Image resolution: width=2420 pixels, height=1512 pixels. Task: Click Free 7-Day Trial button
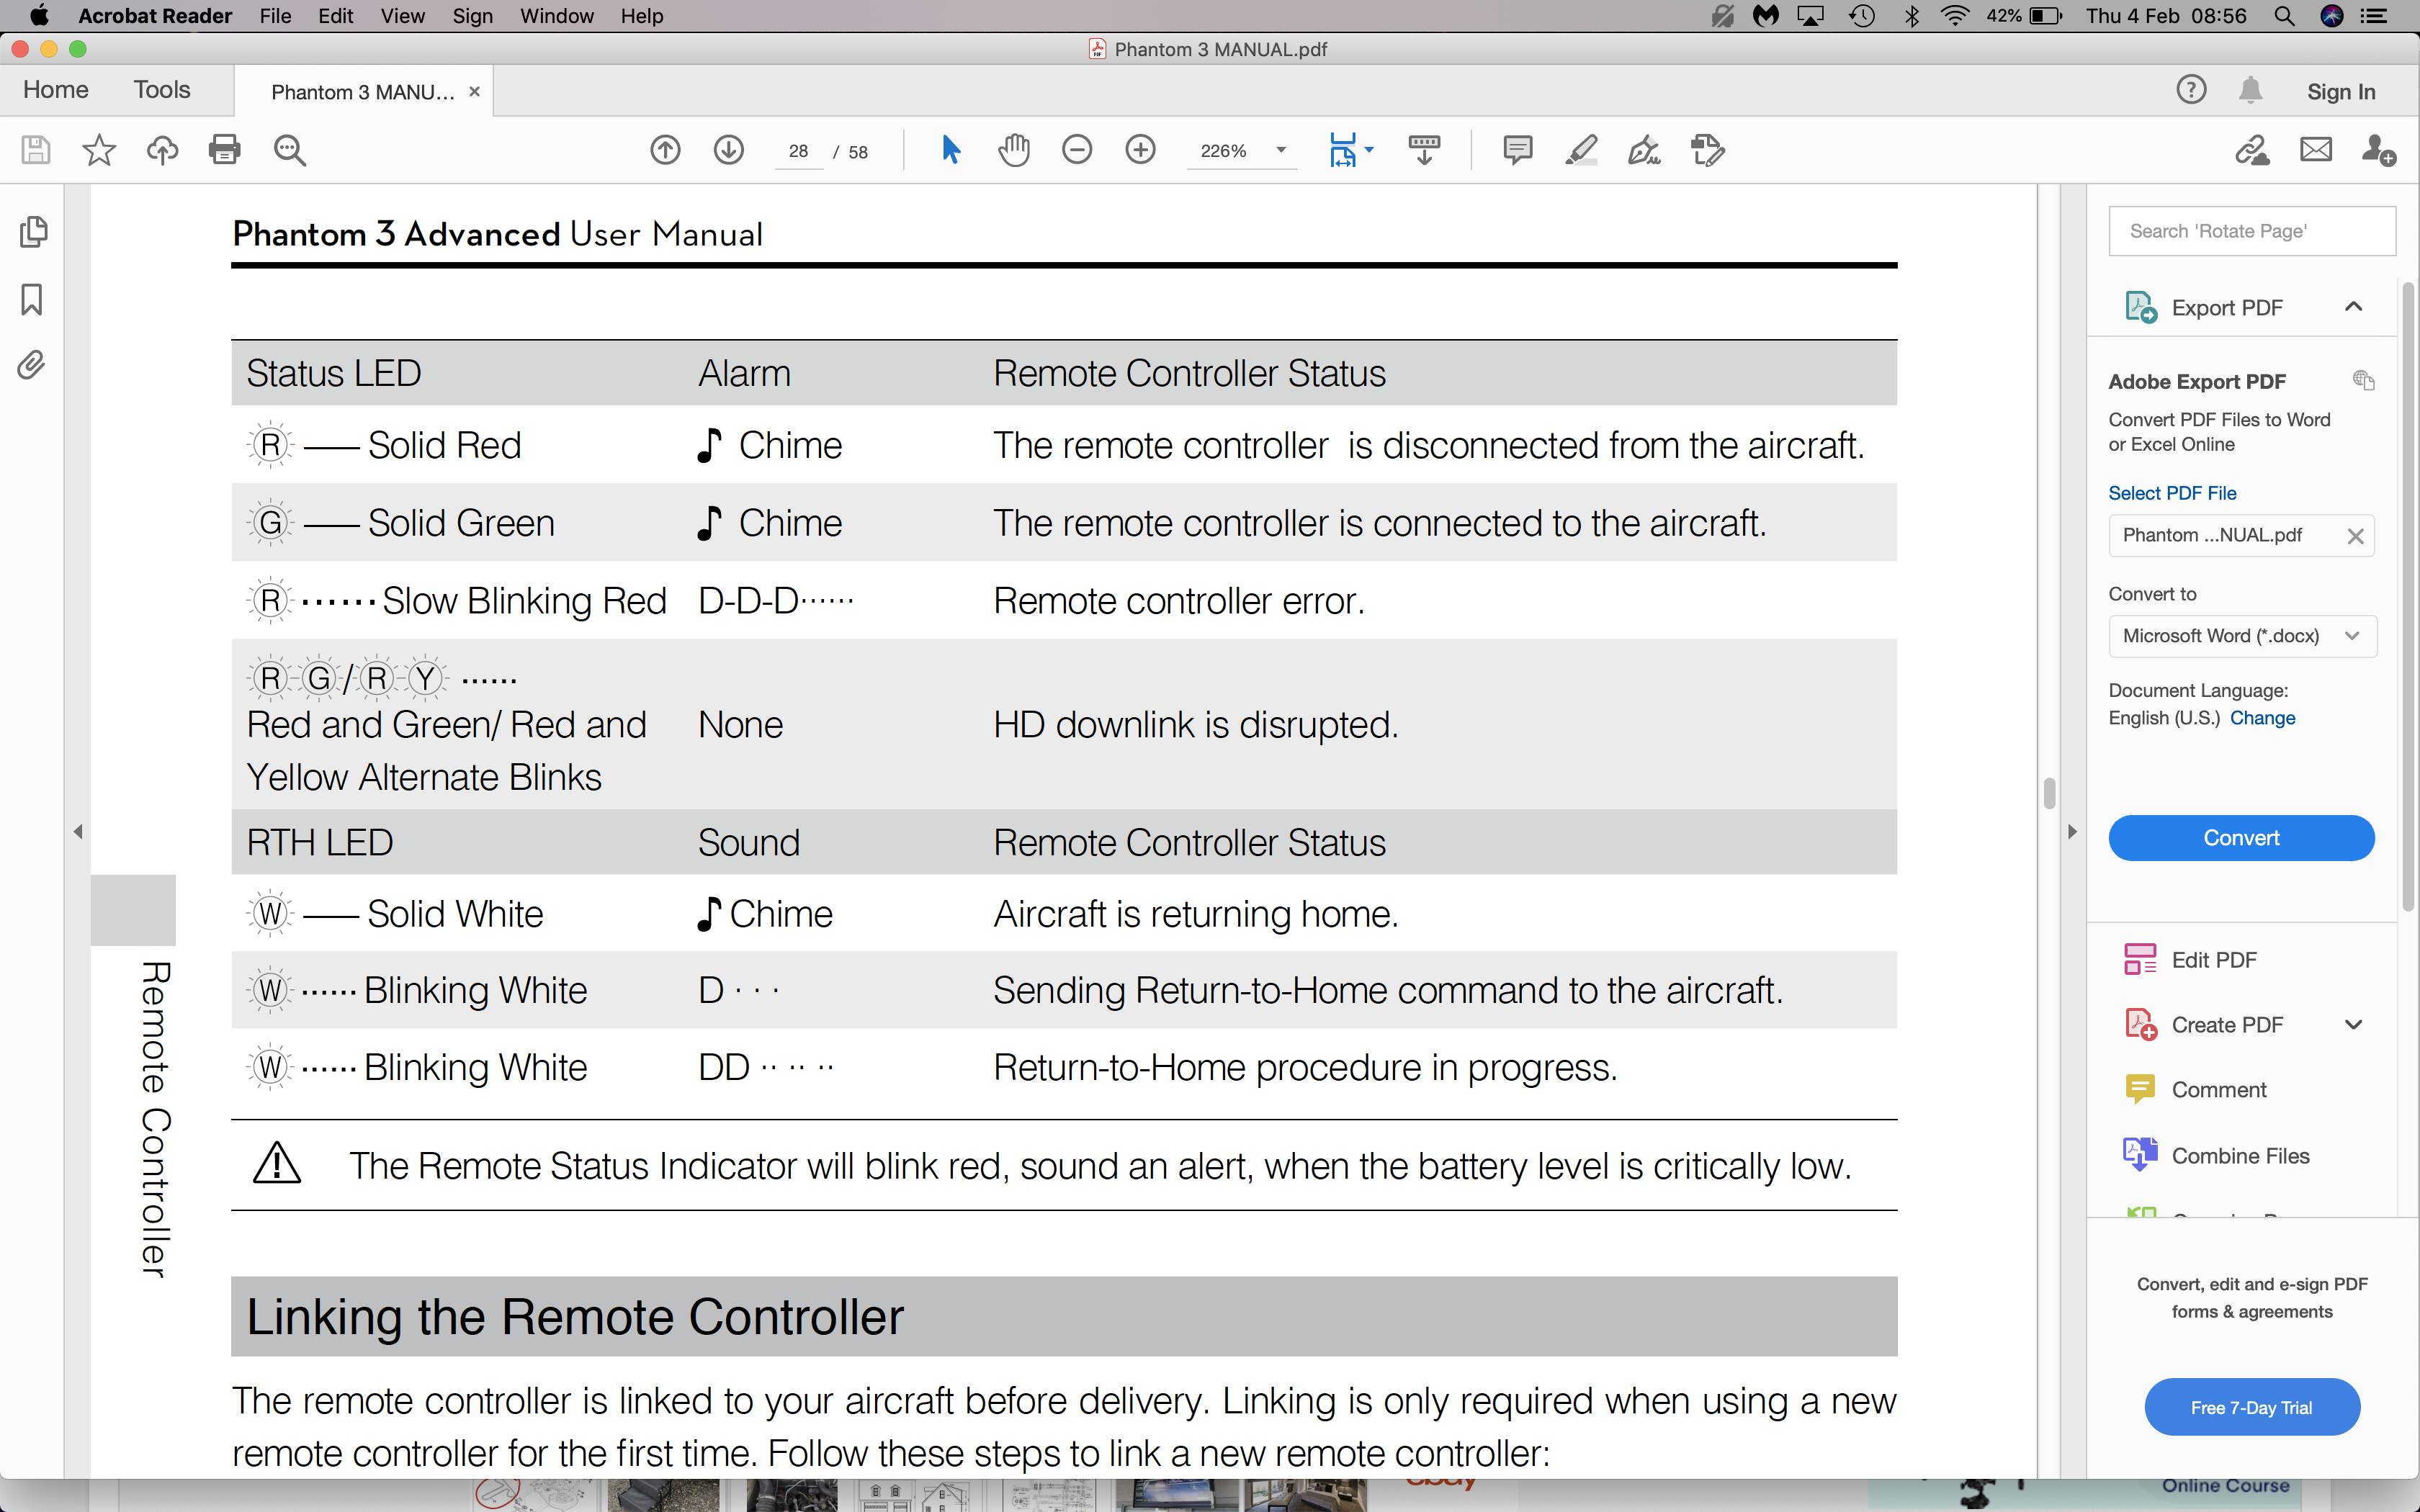[x=2252, y=1408]
